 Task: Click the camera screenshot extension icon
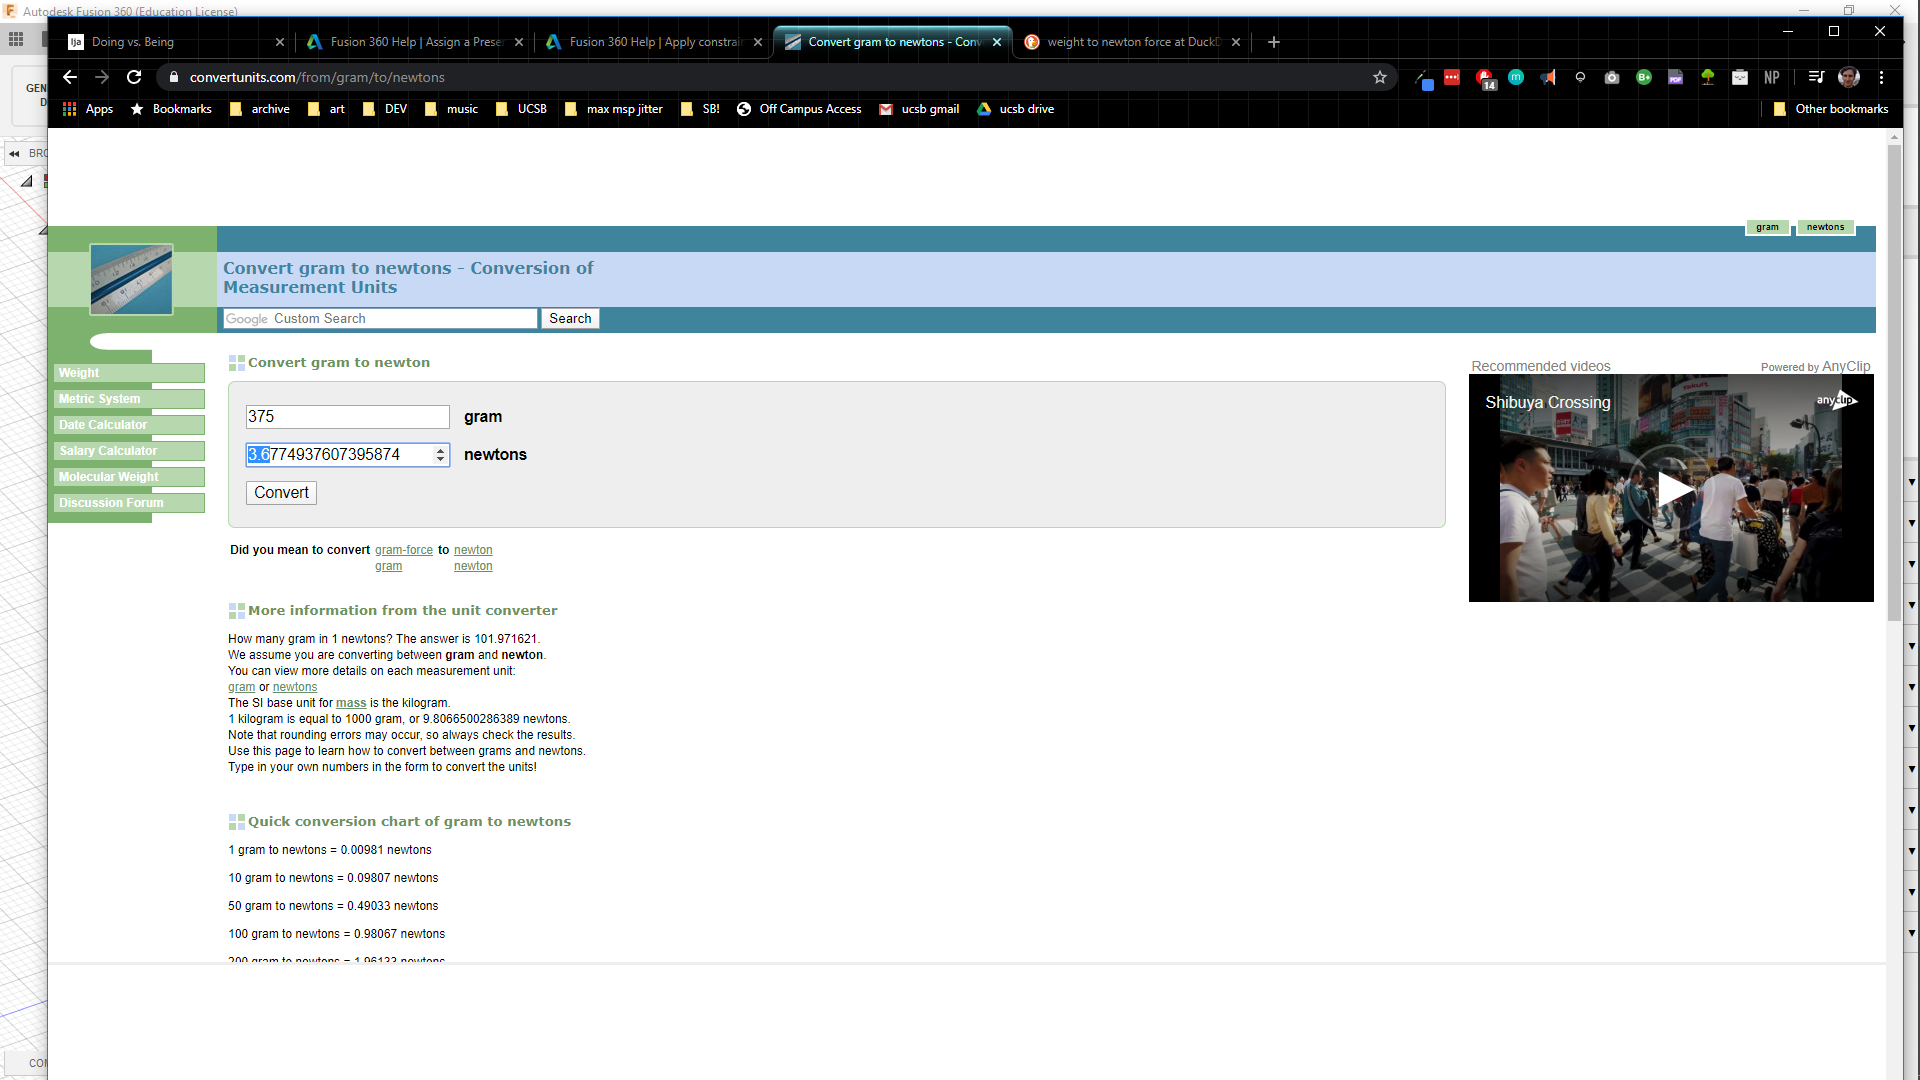point(1612,78)
